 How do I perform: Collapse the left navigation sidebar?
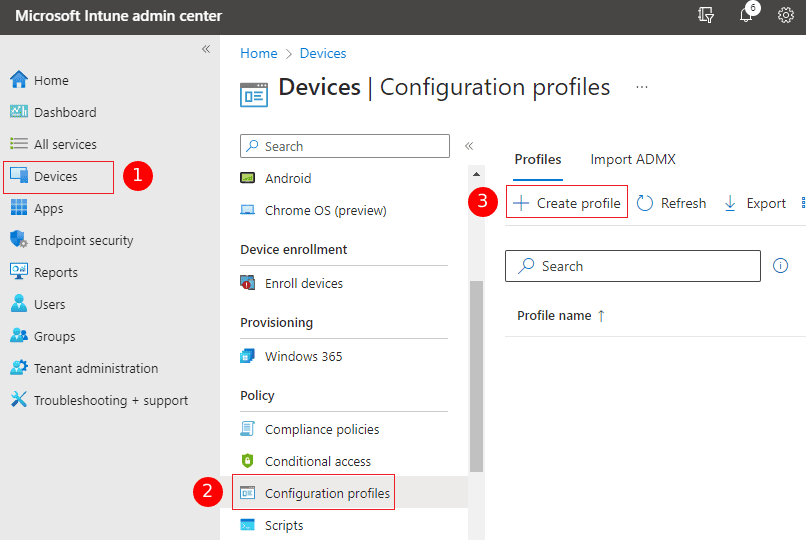pyautogui.click(x=206, y=49)
